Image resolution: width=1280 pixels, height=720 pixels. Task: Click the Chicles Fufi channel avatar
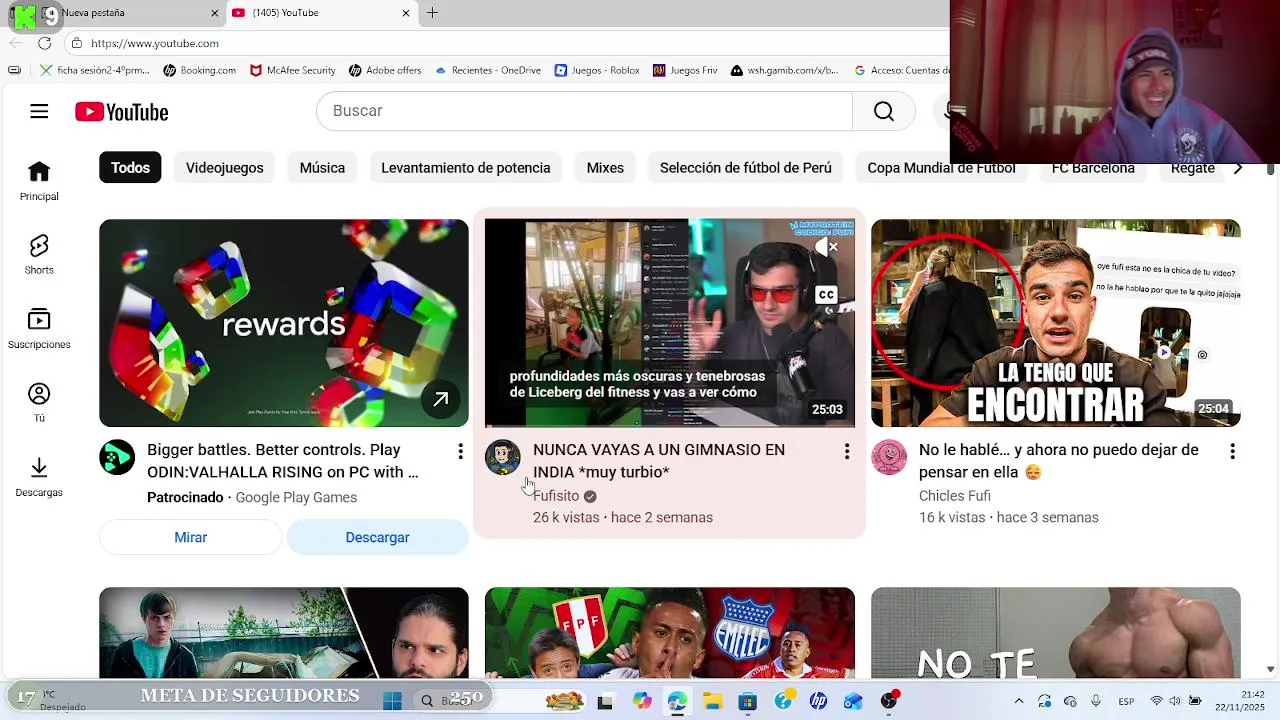click(889, 457)
